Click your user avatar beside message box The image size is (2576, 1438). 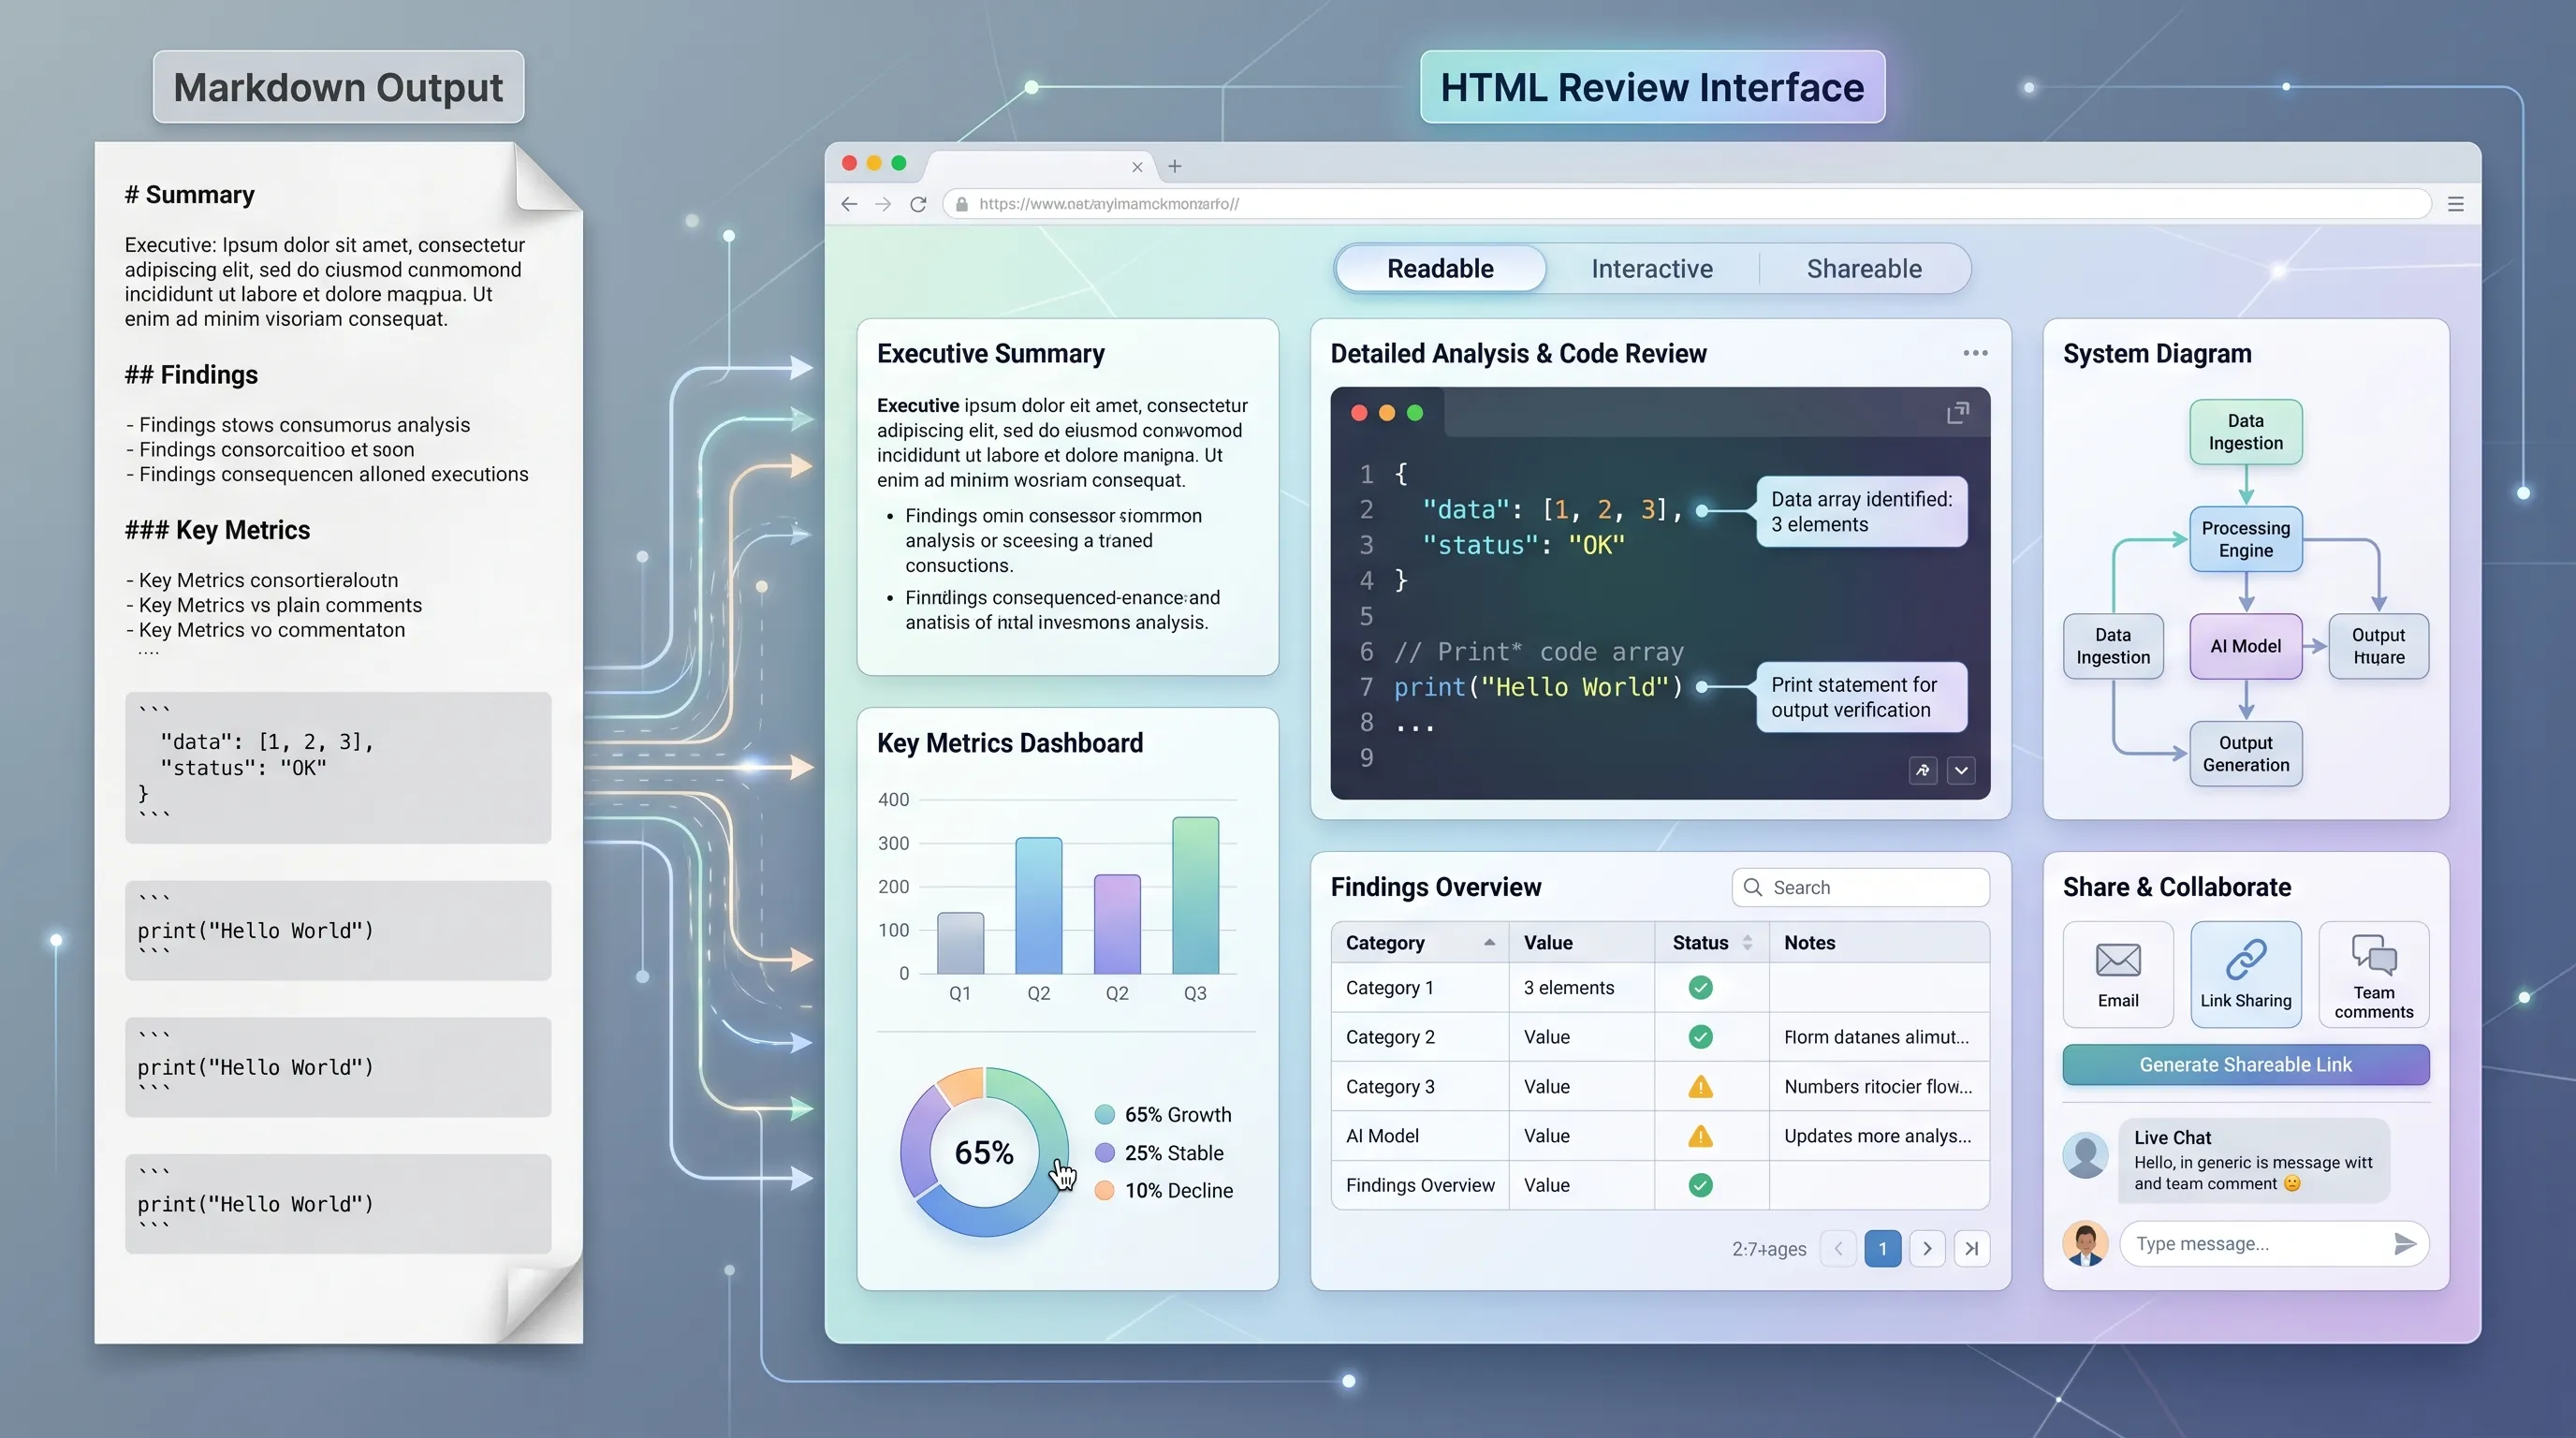click(x=2085, y=1244)
